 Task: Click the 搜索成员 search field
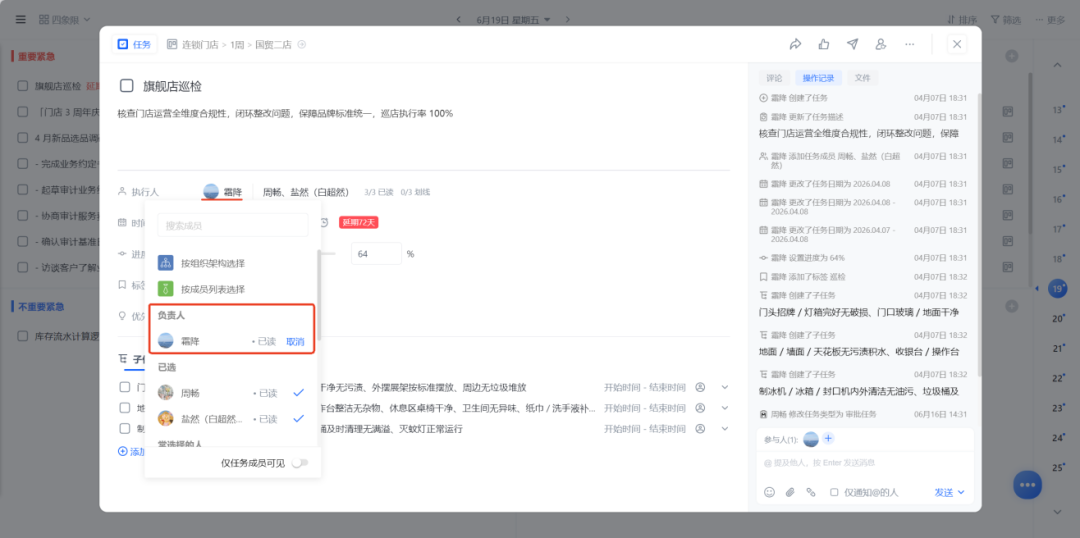233,225
